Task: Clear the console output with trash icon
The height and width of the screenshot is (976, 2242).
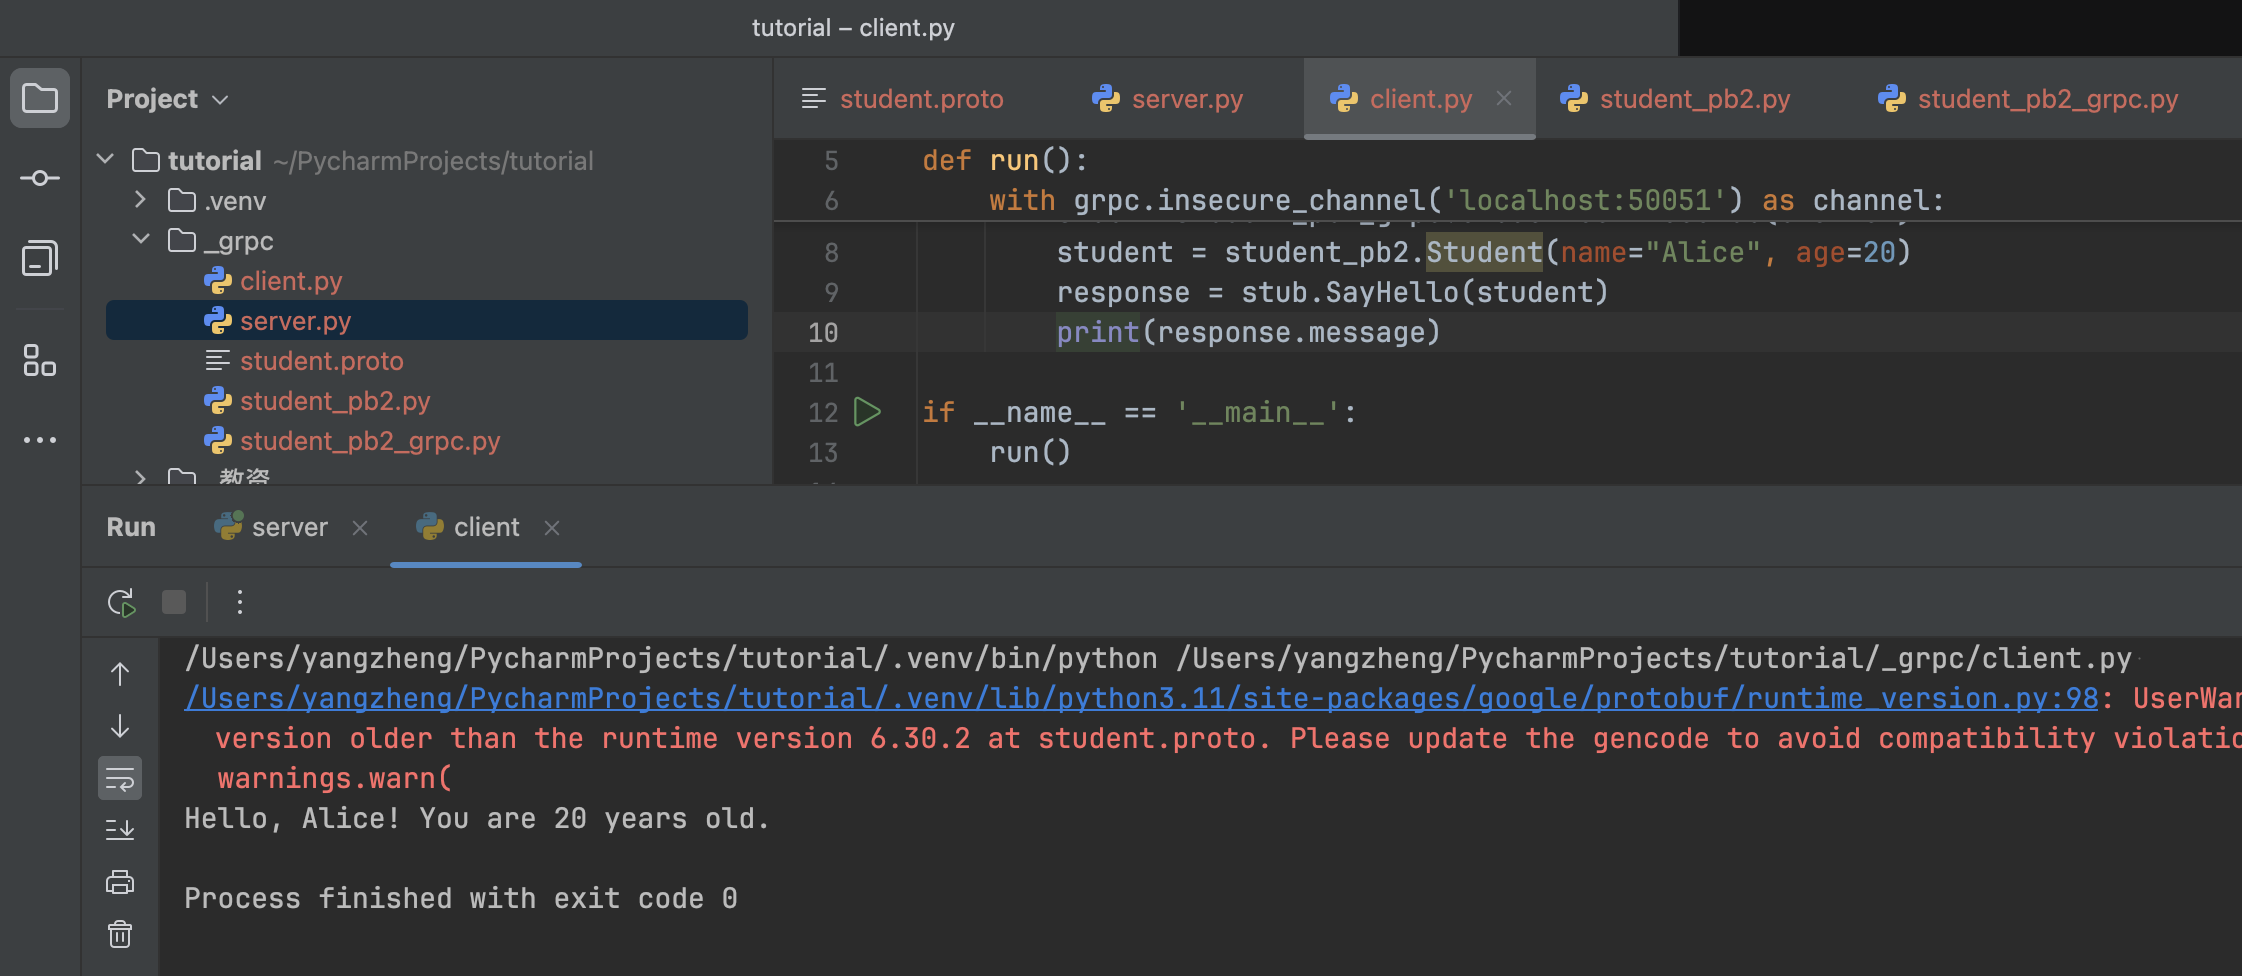Action: pos(120,934)
